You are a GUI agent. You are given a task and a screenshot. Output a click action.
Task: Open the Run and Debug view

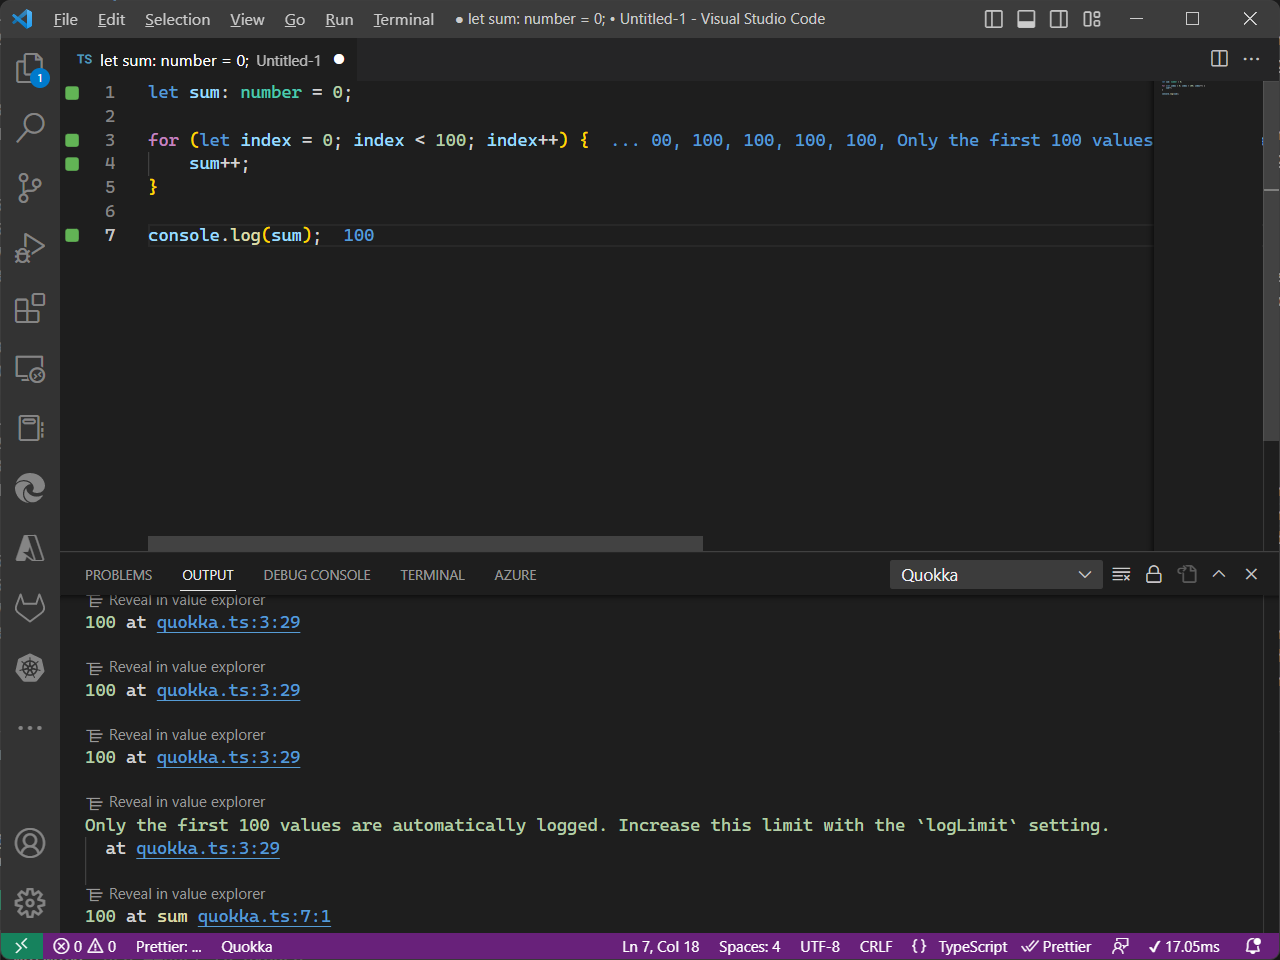(30, 247)
